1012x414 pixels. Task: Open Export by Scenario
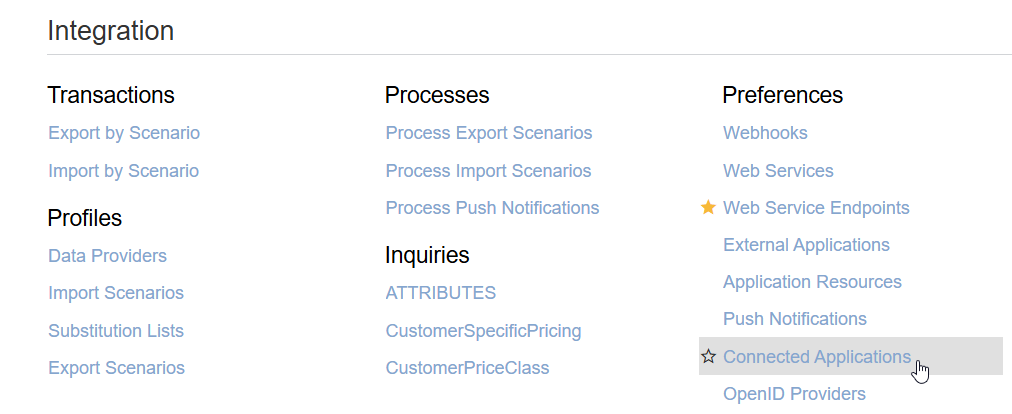tap(124, 133)
